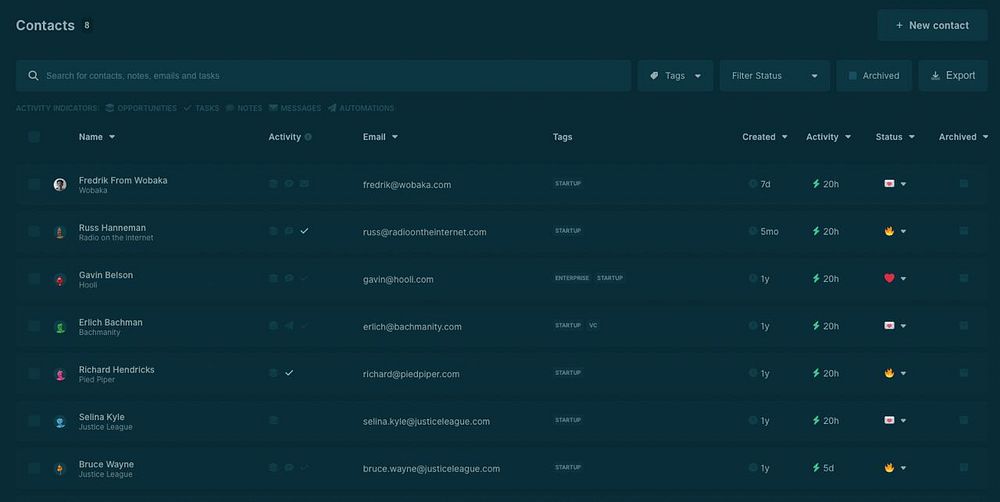Click the Messages legend envelope icon
1000x502 pixels.
point(273,108)
